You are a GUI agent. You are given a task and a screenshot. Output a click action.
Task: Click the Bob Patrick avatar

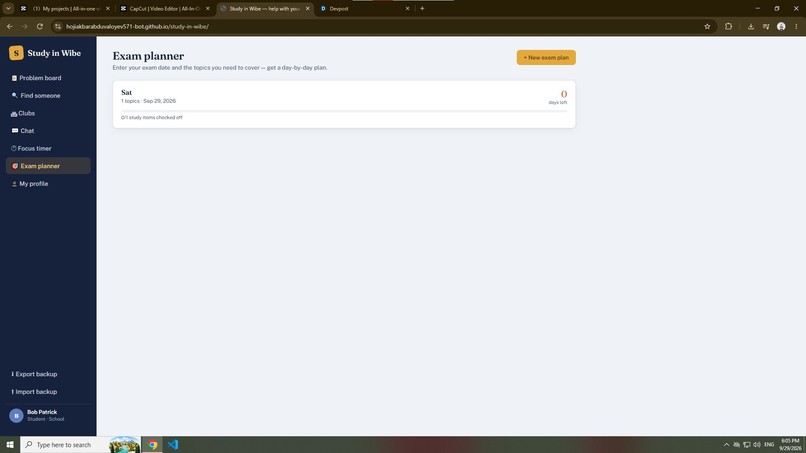16,415
